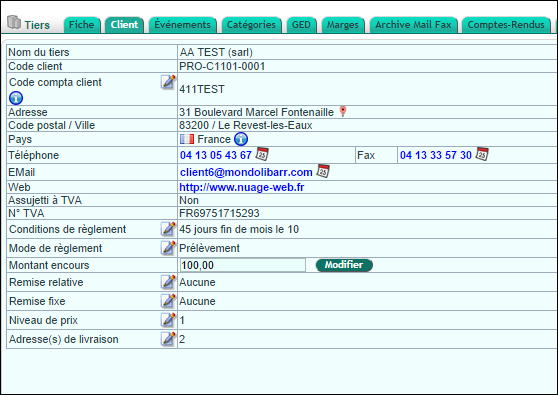Click the Adresse(s) de livraison label

pos(64,339)
